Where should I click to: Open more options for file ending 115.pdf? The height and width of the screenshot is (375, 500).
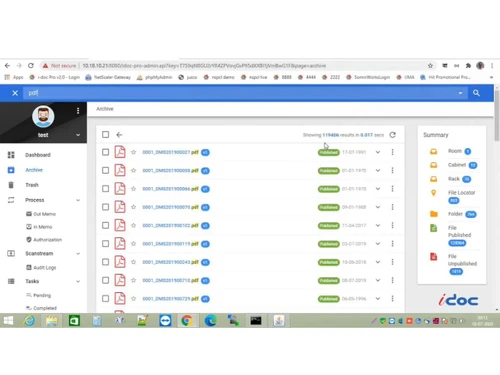392,244
